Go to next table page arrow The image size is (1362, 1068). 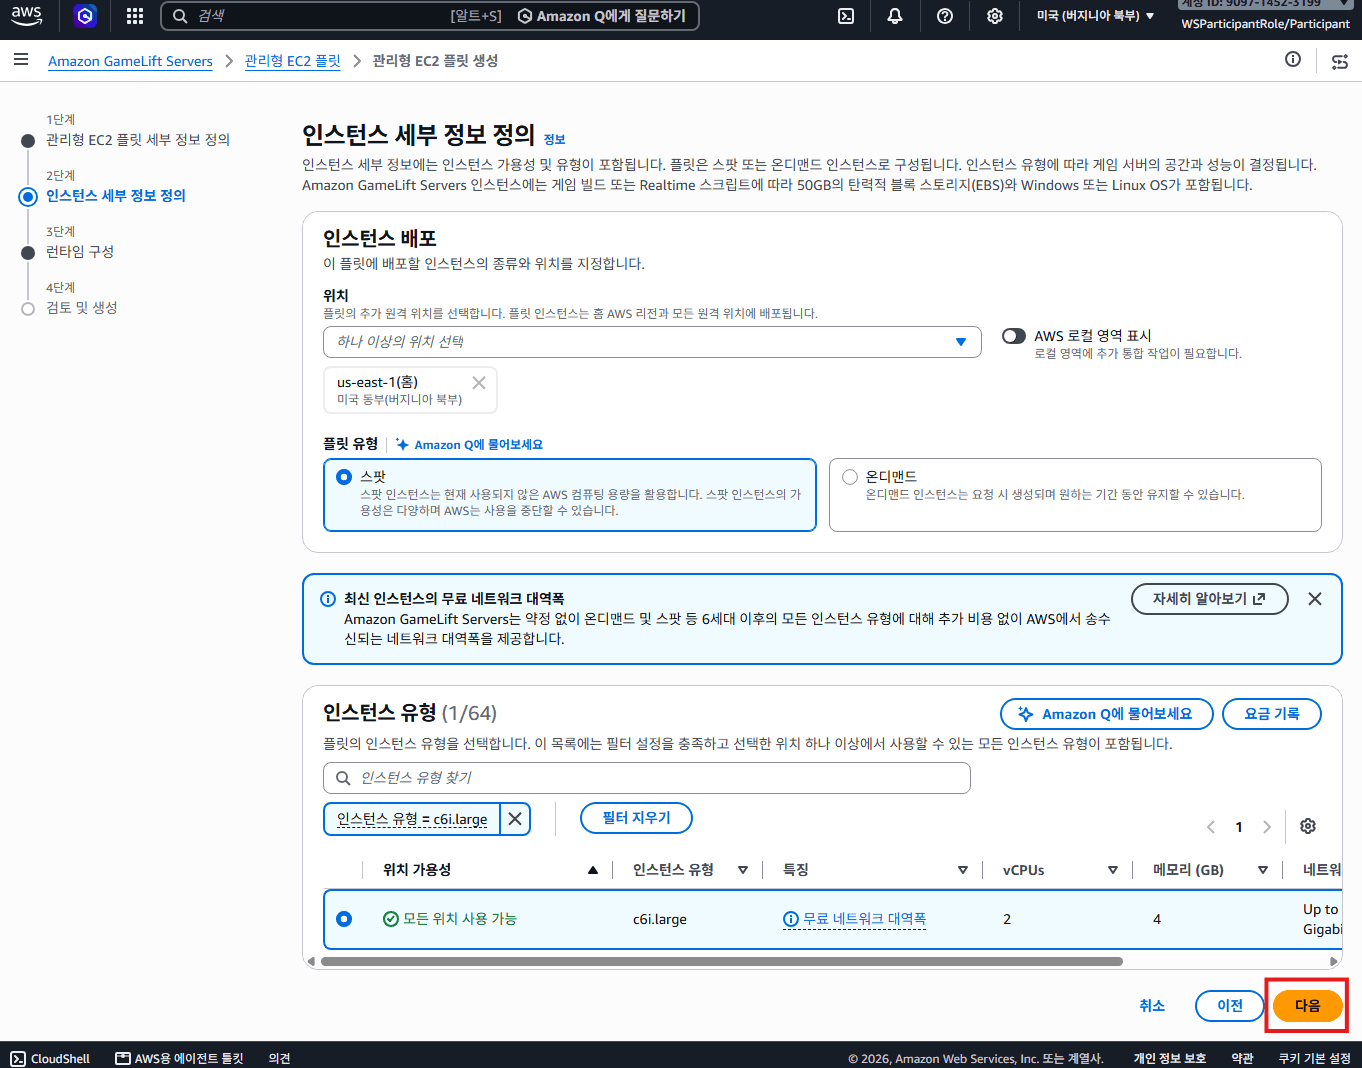pyautogui.click(x=1267, y=827)
